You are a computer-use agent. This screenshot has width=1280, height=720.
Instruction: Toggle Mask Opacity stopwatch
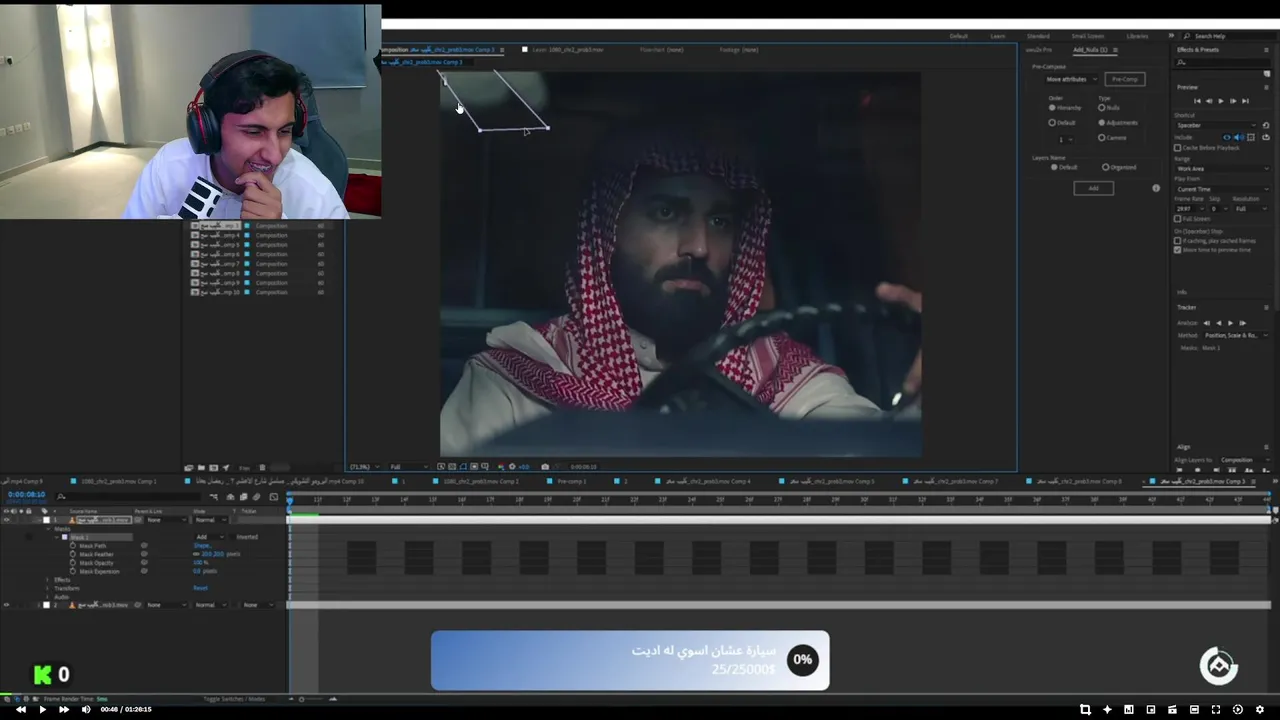point(73,563)
